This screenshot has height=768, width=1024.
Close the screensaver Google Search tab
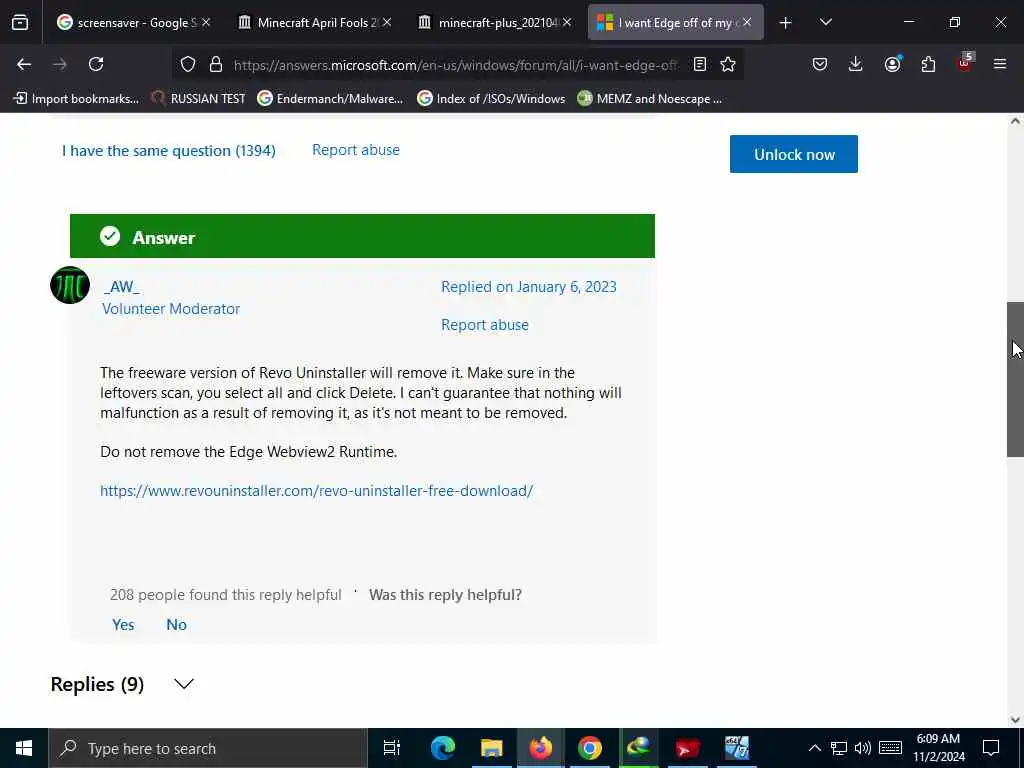pyautogui.click(x=206, y=22)
